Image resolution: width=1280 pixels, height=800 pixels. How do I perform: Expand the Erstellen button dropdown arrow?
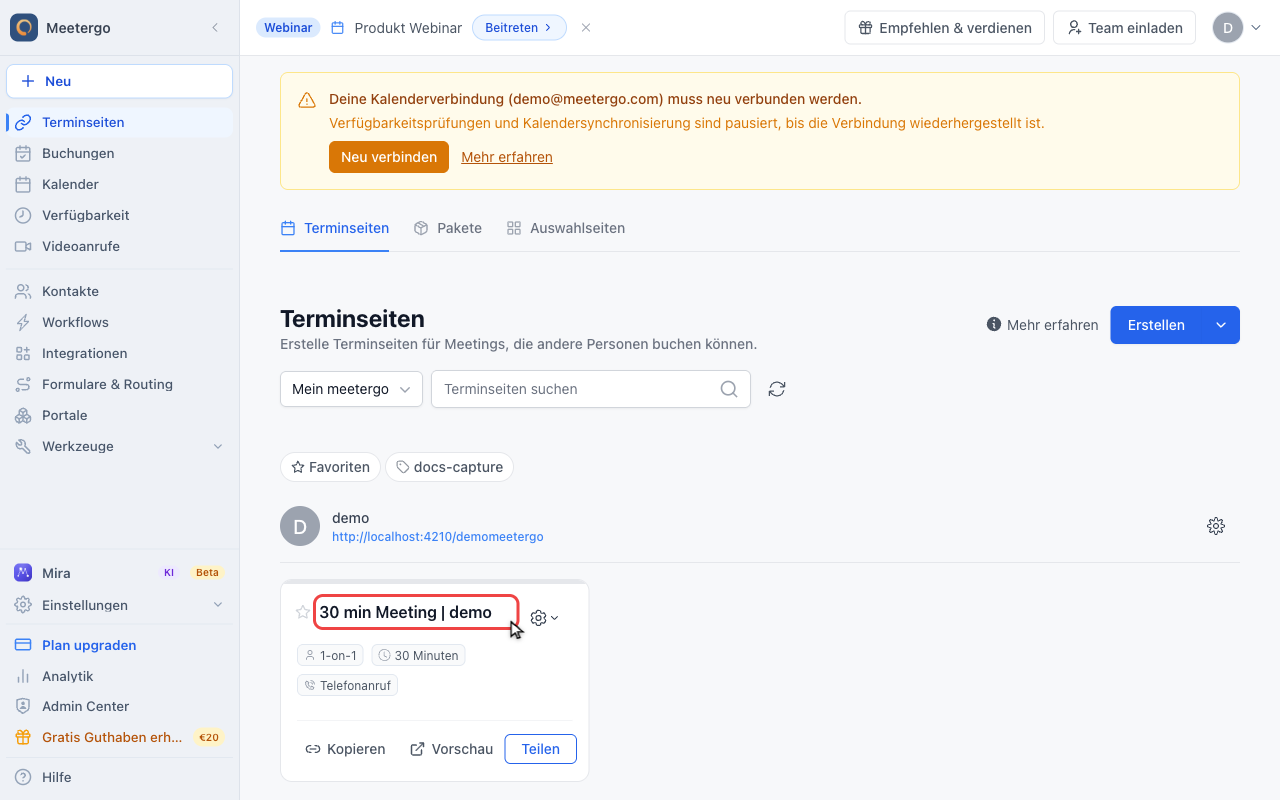click(x=1221, y=325)
